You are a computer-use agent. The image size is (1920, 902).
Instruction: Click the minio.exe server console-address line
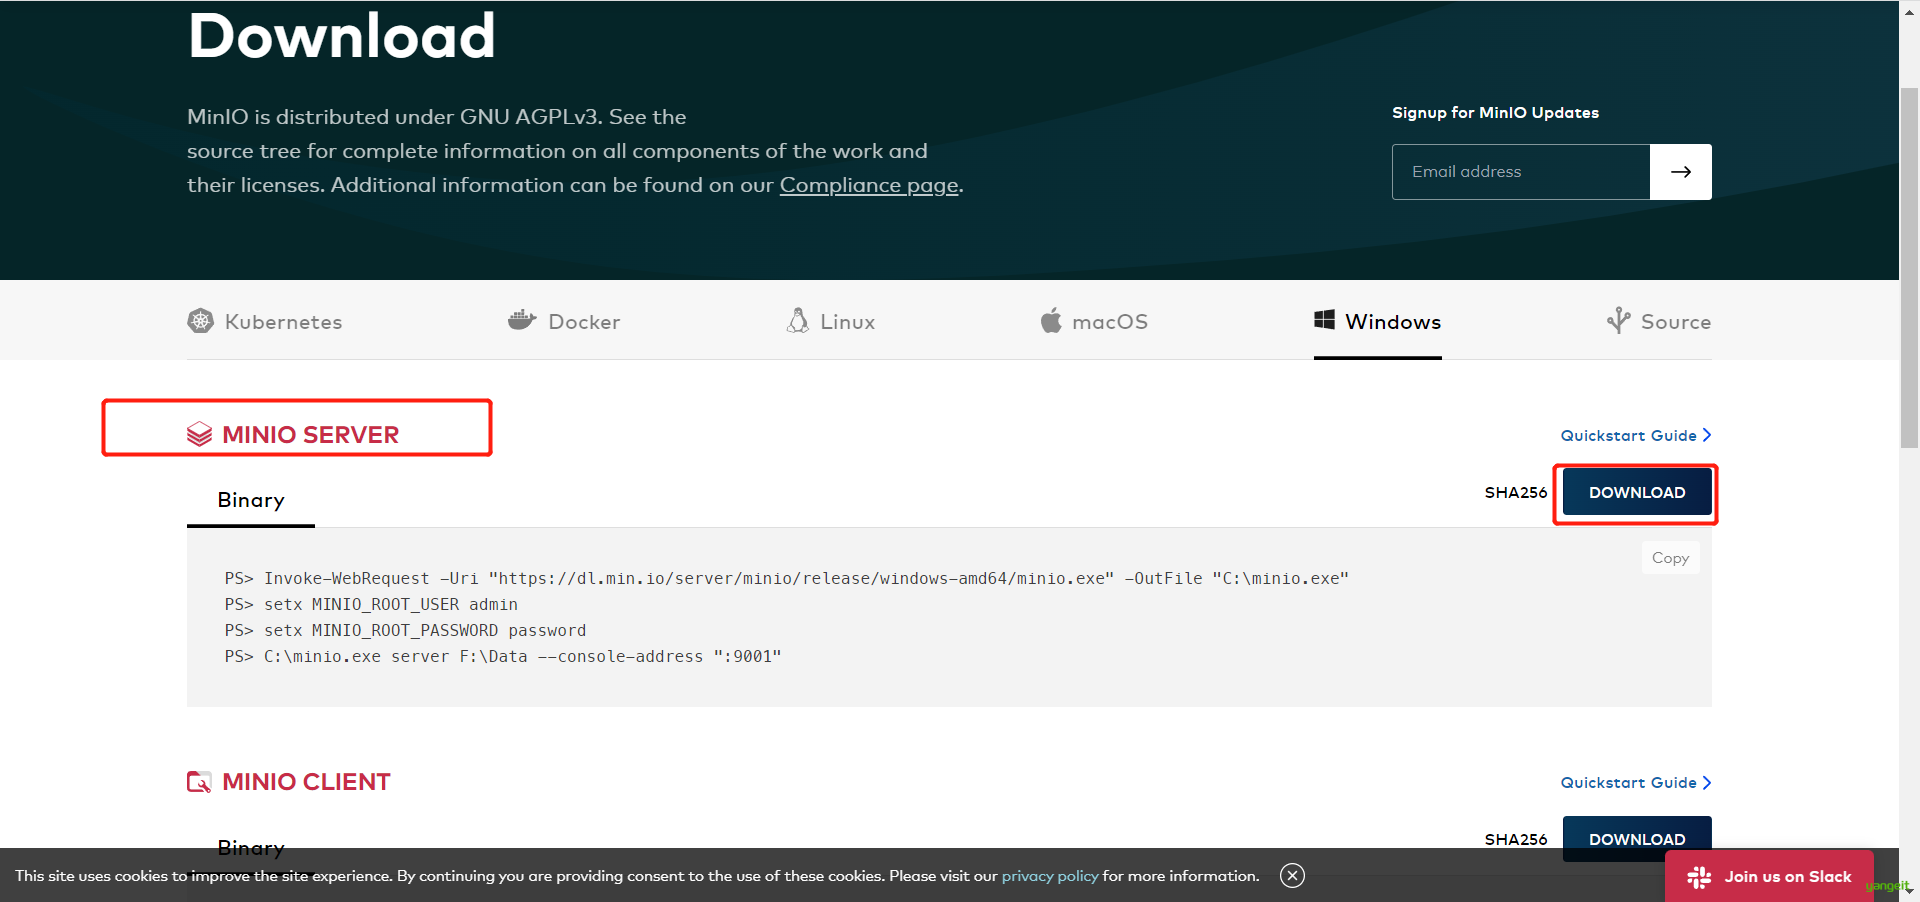point(503,656)
